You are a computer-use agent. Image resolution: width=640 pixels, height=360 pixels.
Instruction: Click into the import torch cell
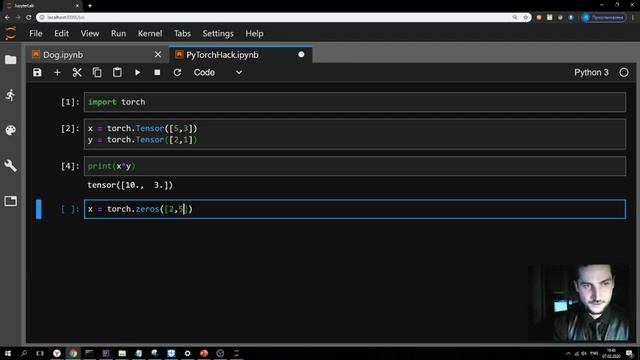355,102
